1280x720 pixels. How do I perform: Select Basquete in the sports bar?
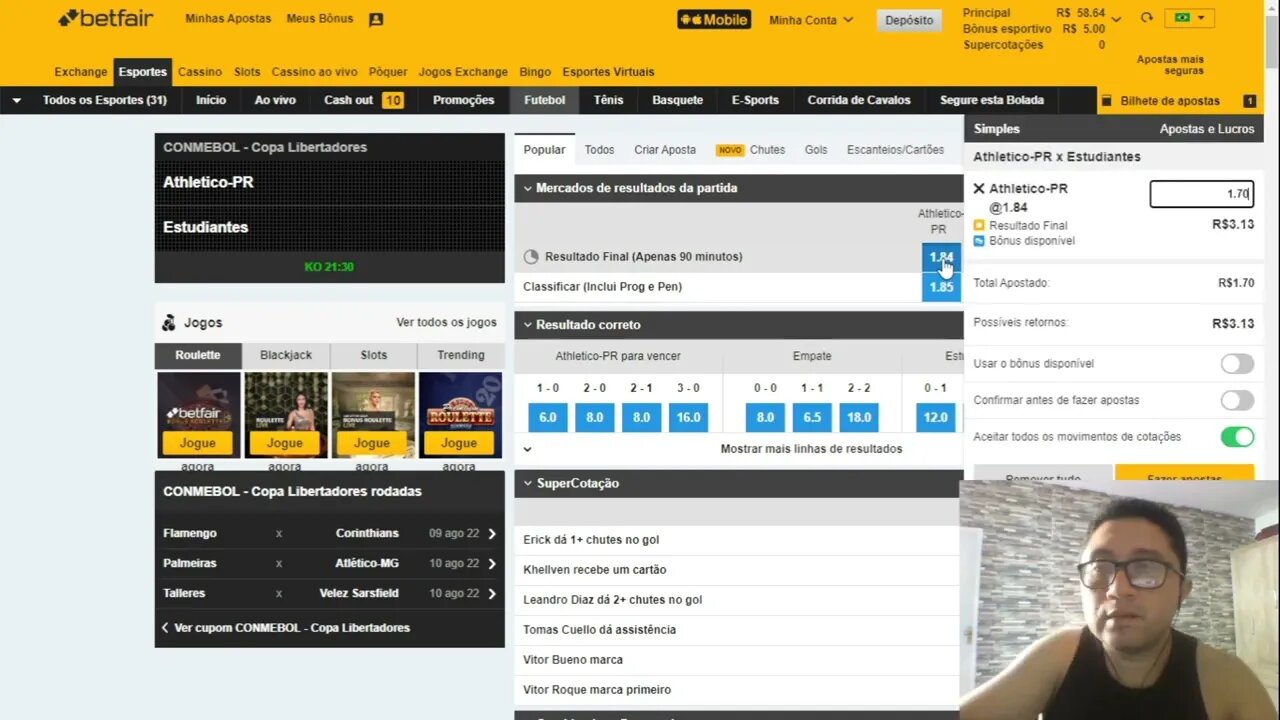point(678,100)
